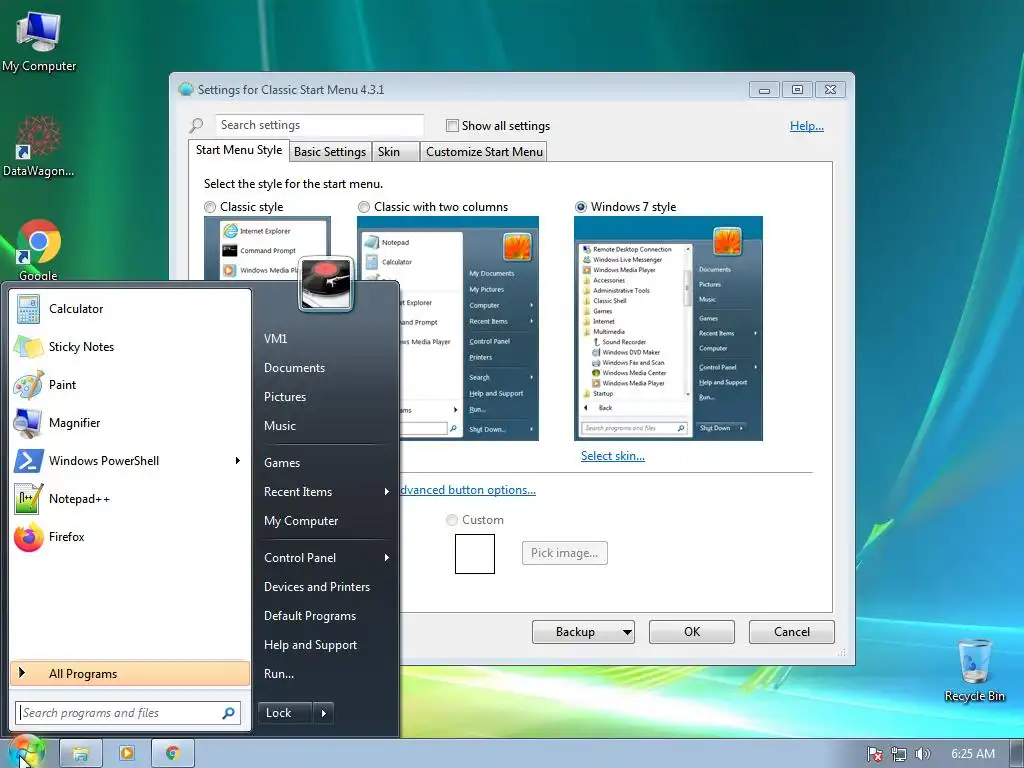Open Help and Support in start menu
The height and width of the screenshot is (768, 1024).
coord(327,645)
